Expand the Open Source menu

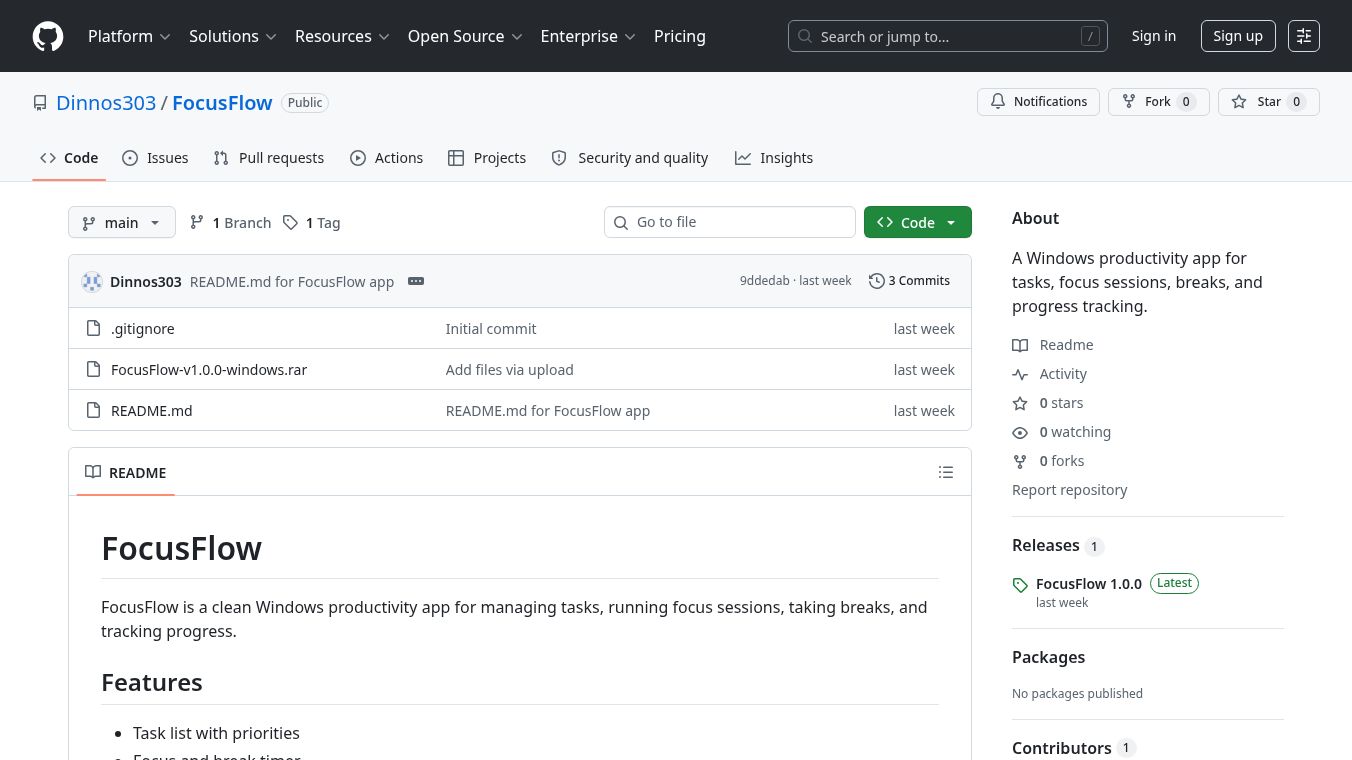465,36
